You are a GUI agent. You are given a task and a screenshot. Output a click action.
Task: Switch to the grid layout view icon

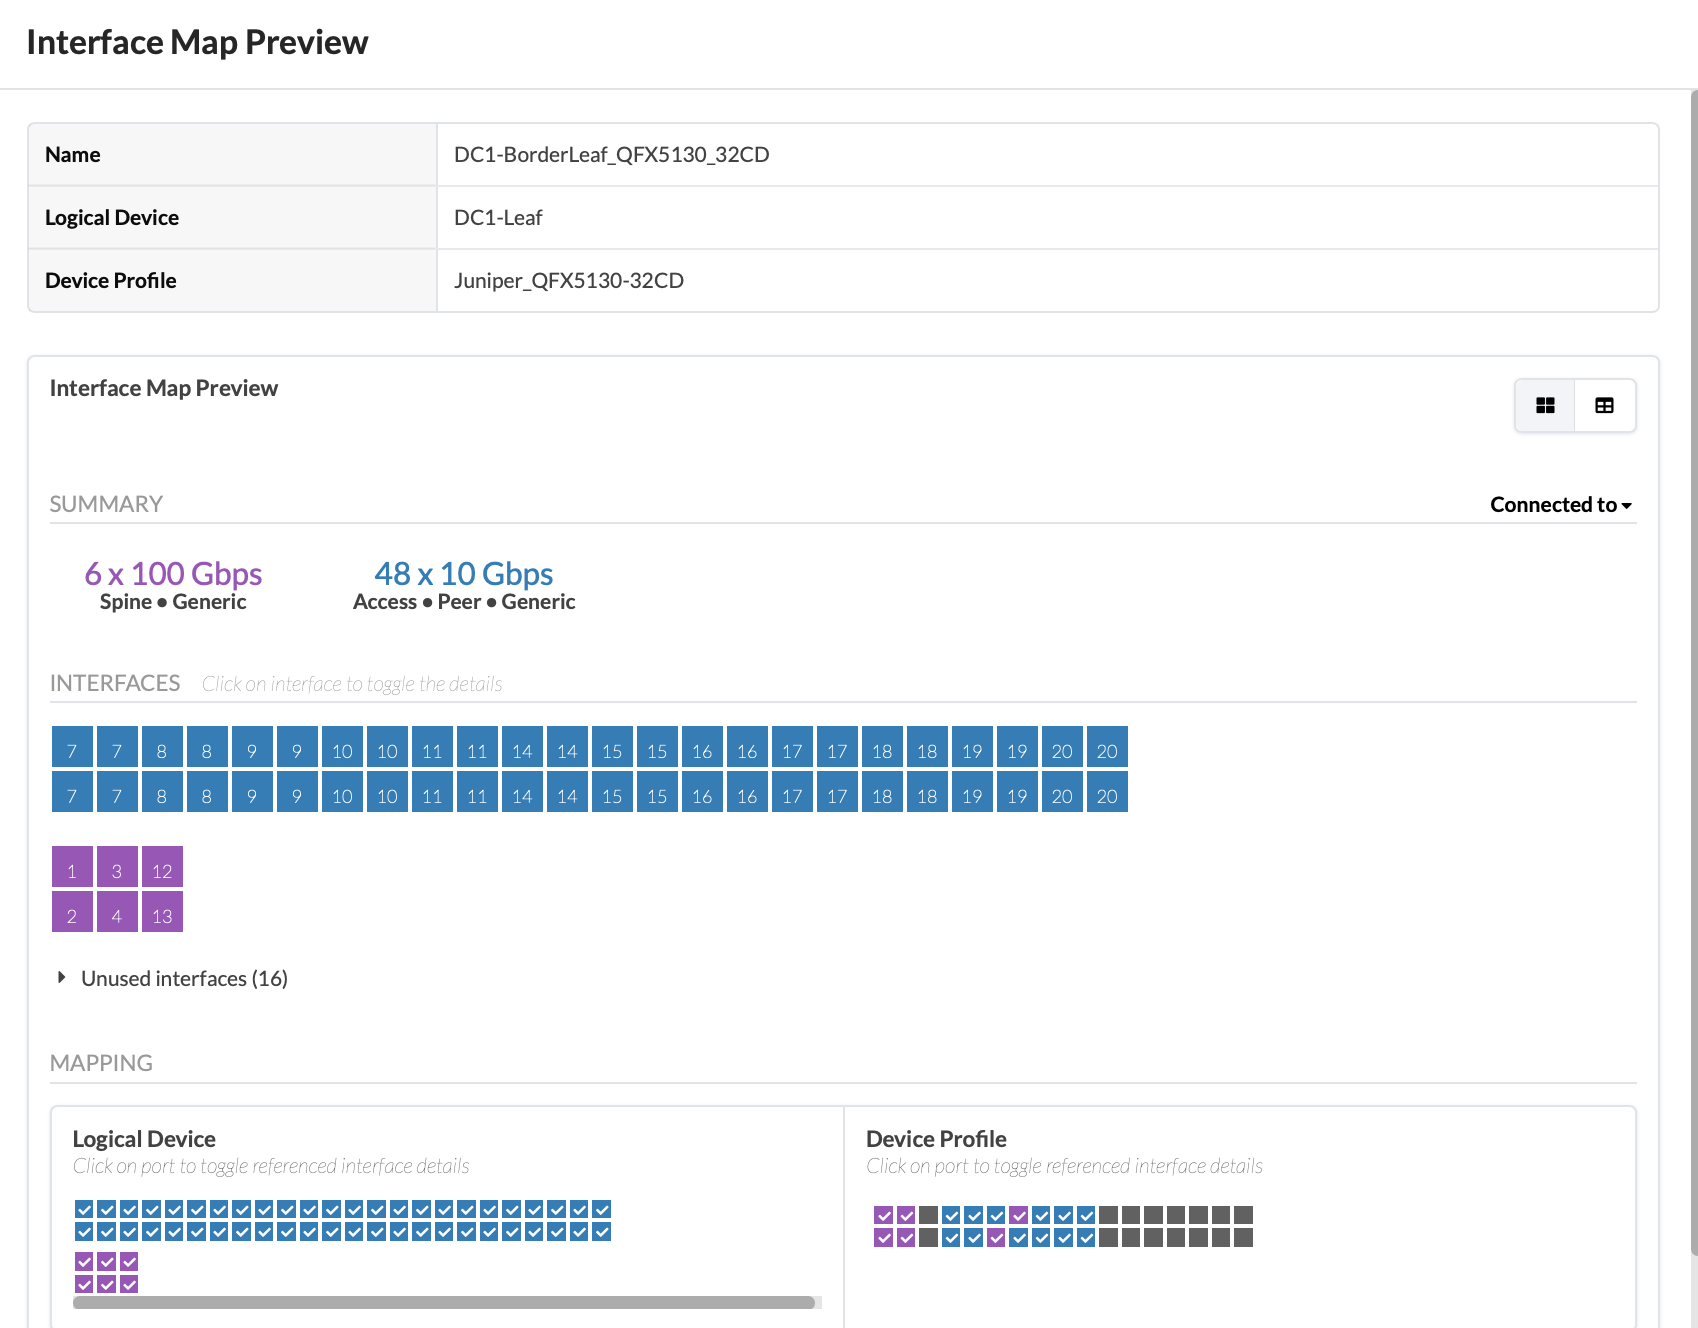point(1545,405)
